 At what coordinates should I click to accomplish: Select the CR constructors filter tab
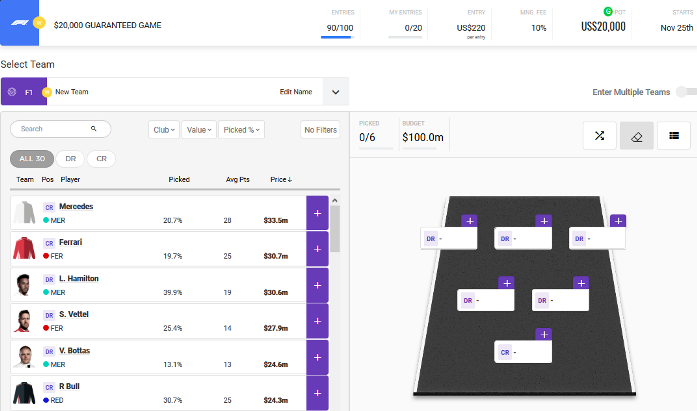[101, 159]
